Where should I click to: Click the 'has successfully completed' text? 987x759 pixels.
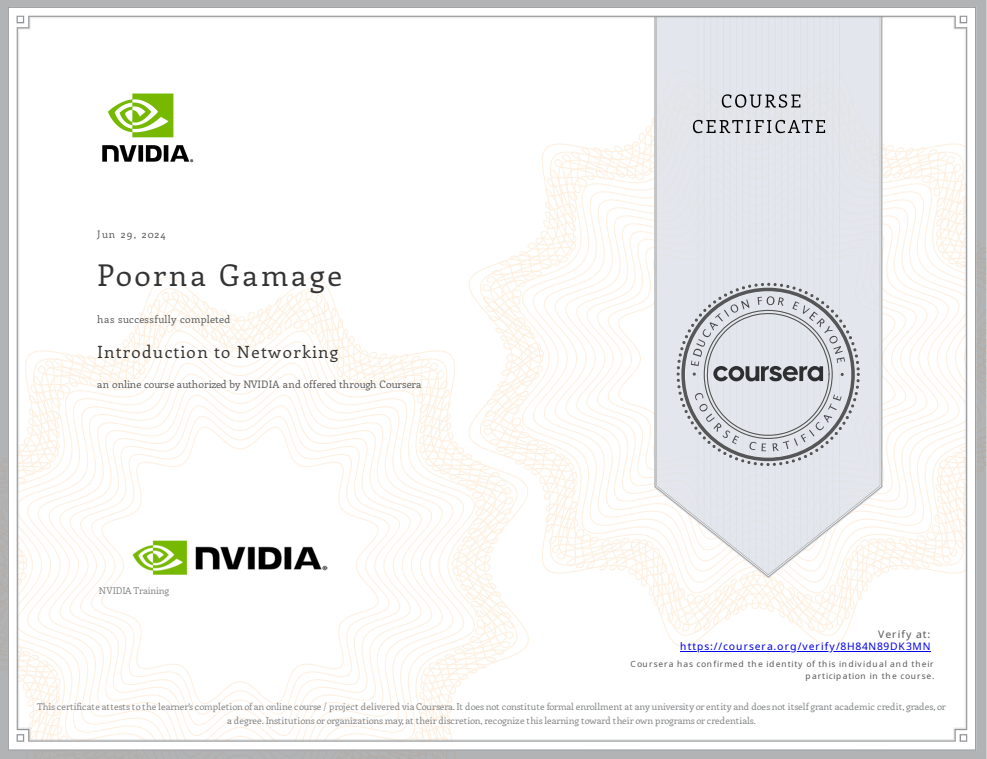point(163,320)
